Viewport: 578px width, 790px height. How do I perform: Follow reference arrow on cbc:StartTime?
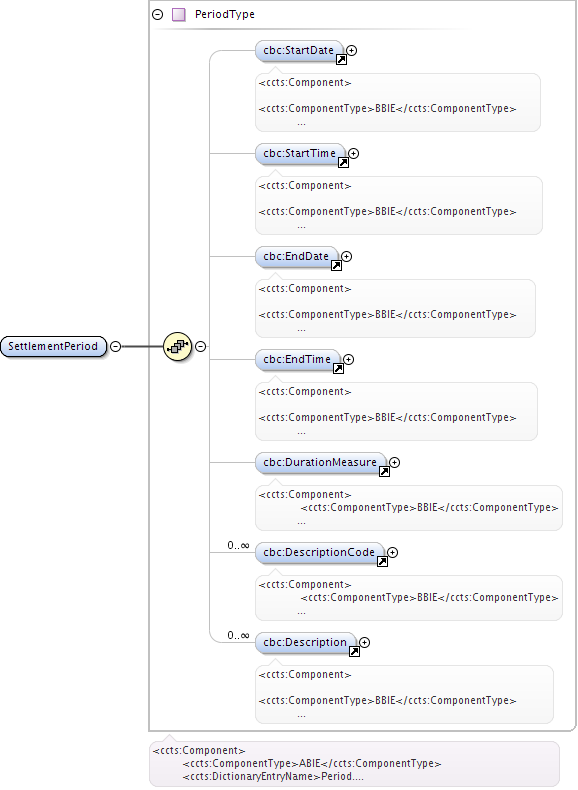(x=343, y=163)
